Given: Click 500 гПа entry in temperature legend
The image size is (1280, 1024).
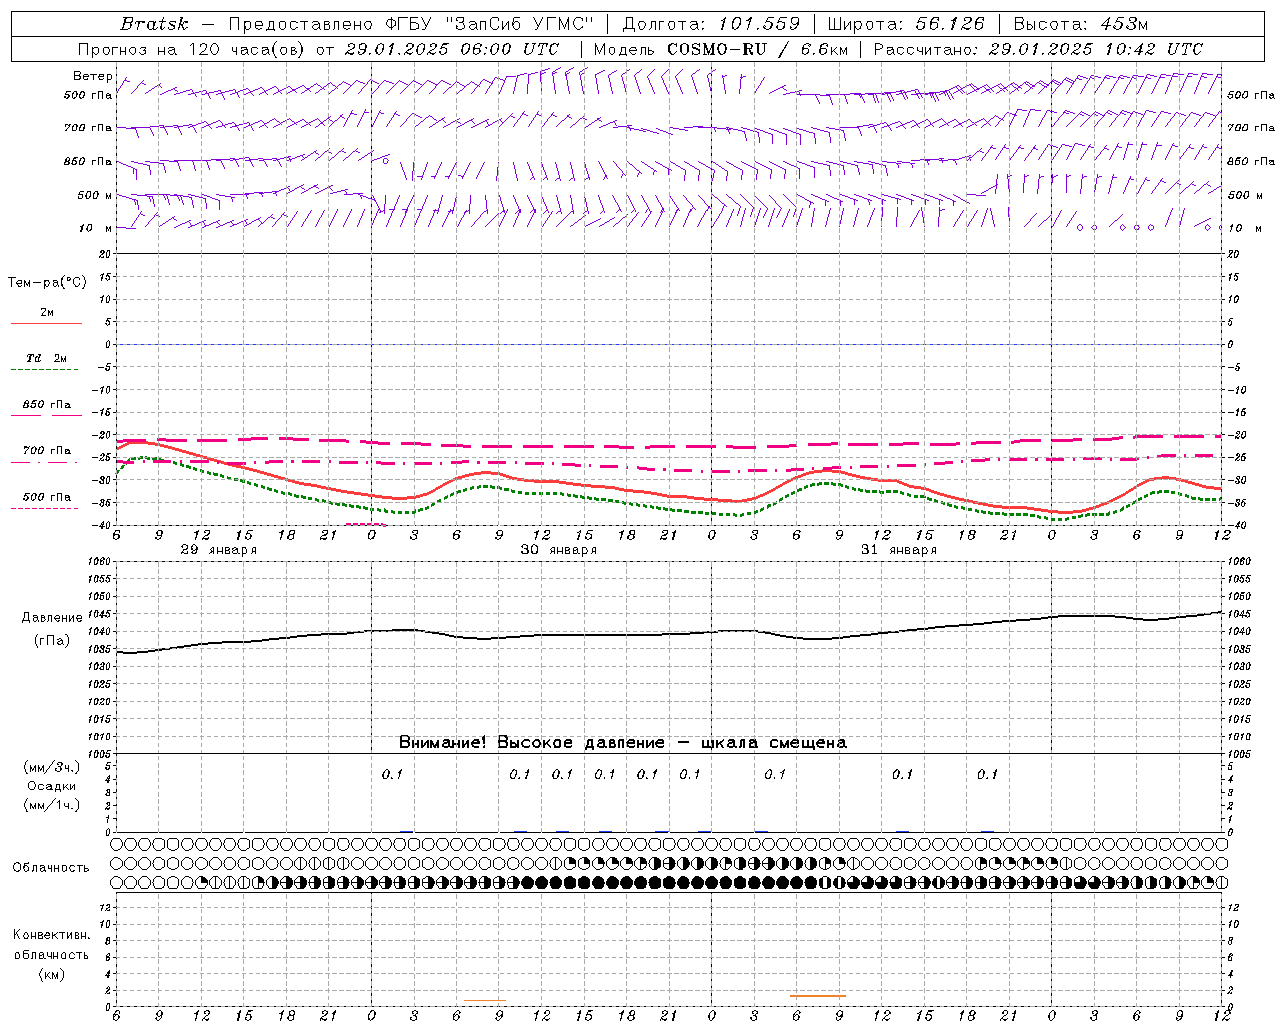Looking at the screenshot, I should click(47, 496).
